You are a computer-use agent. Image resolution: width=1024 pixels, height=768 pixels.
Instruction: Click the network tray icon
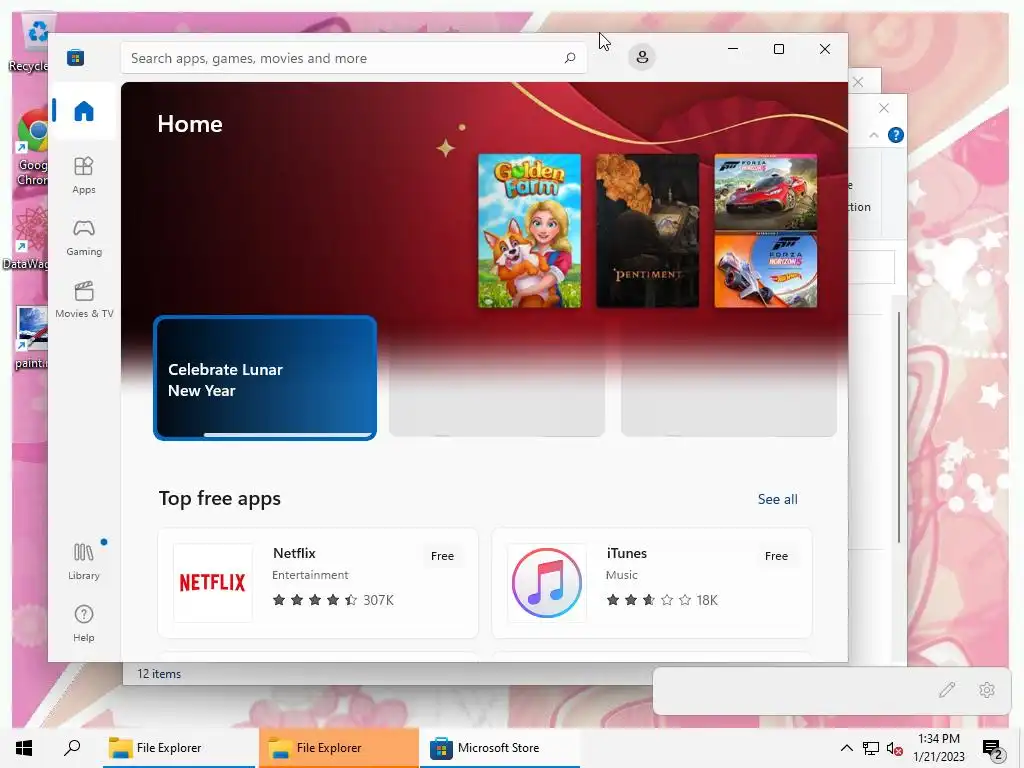[871, 748]
